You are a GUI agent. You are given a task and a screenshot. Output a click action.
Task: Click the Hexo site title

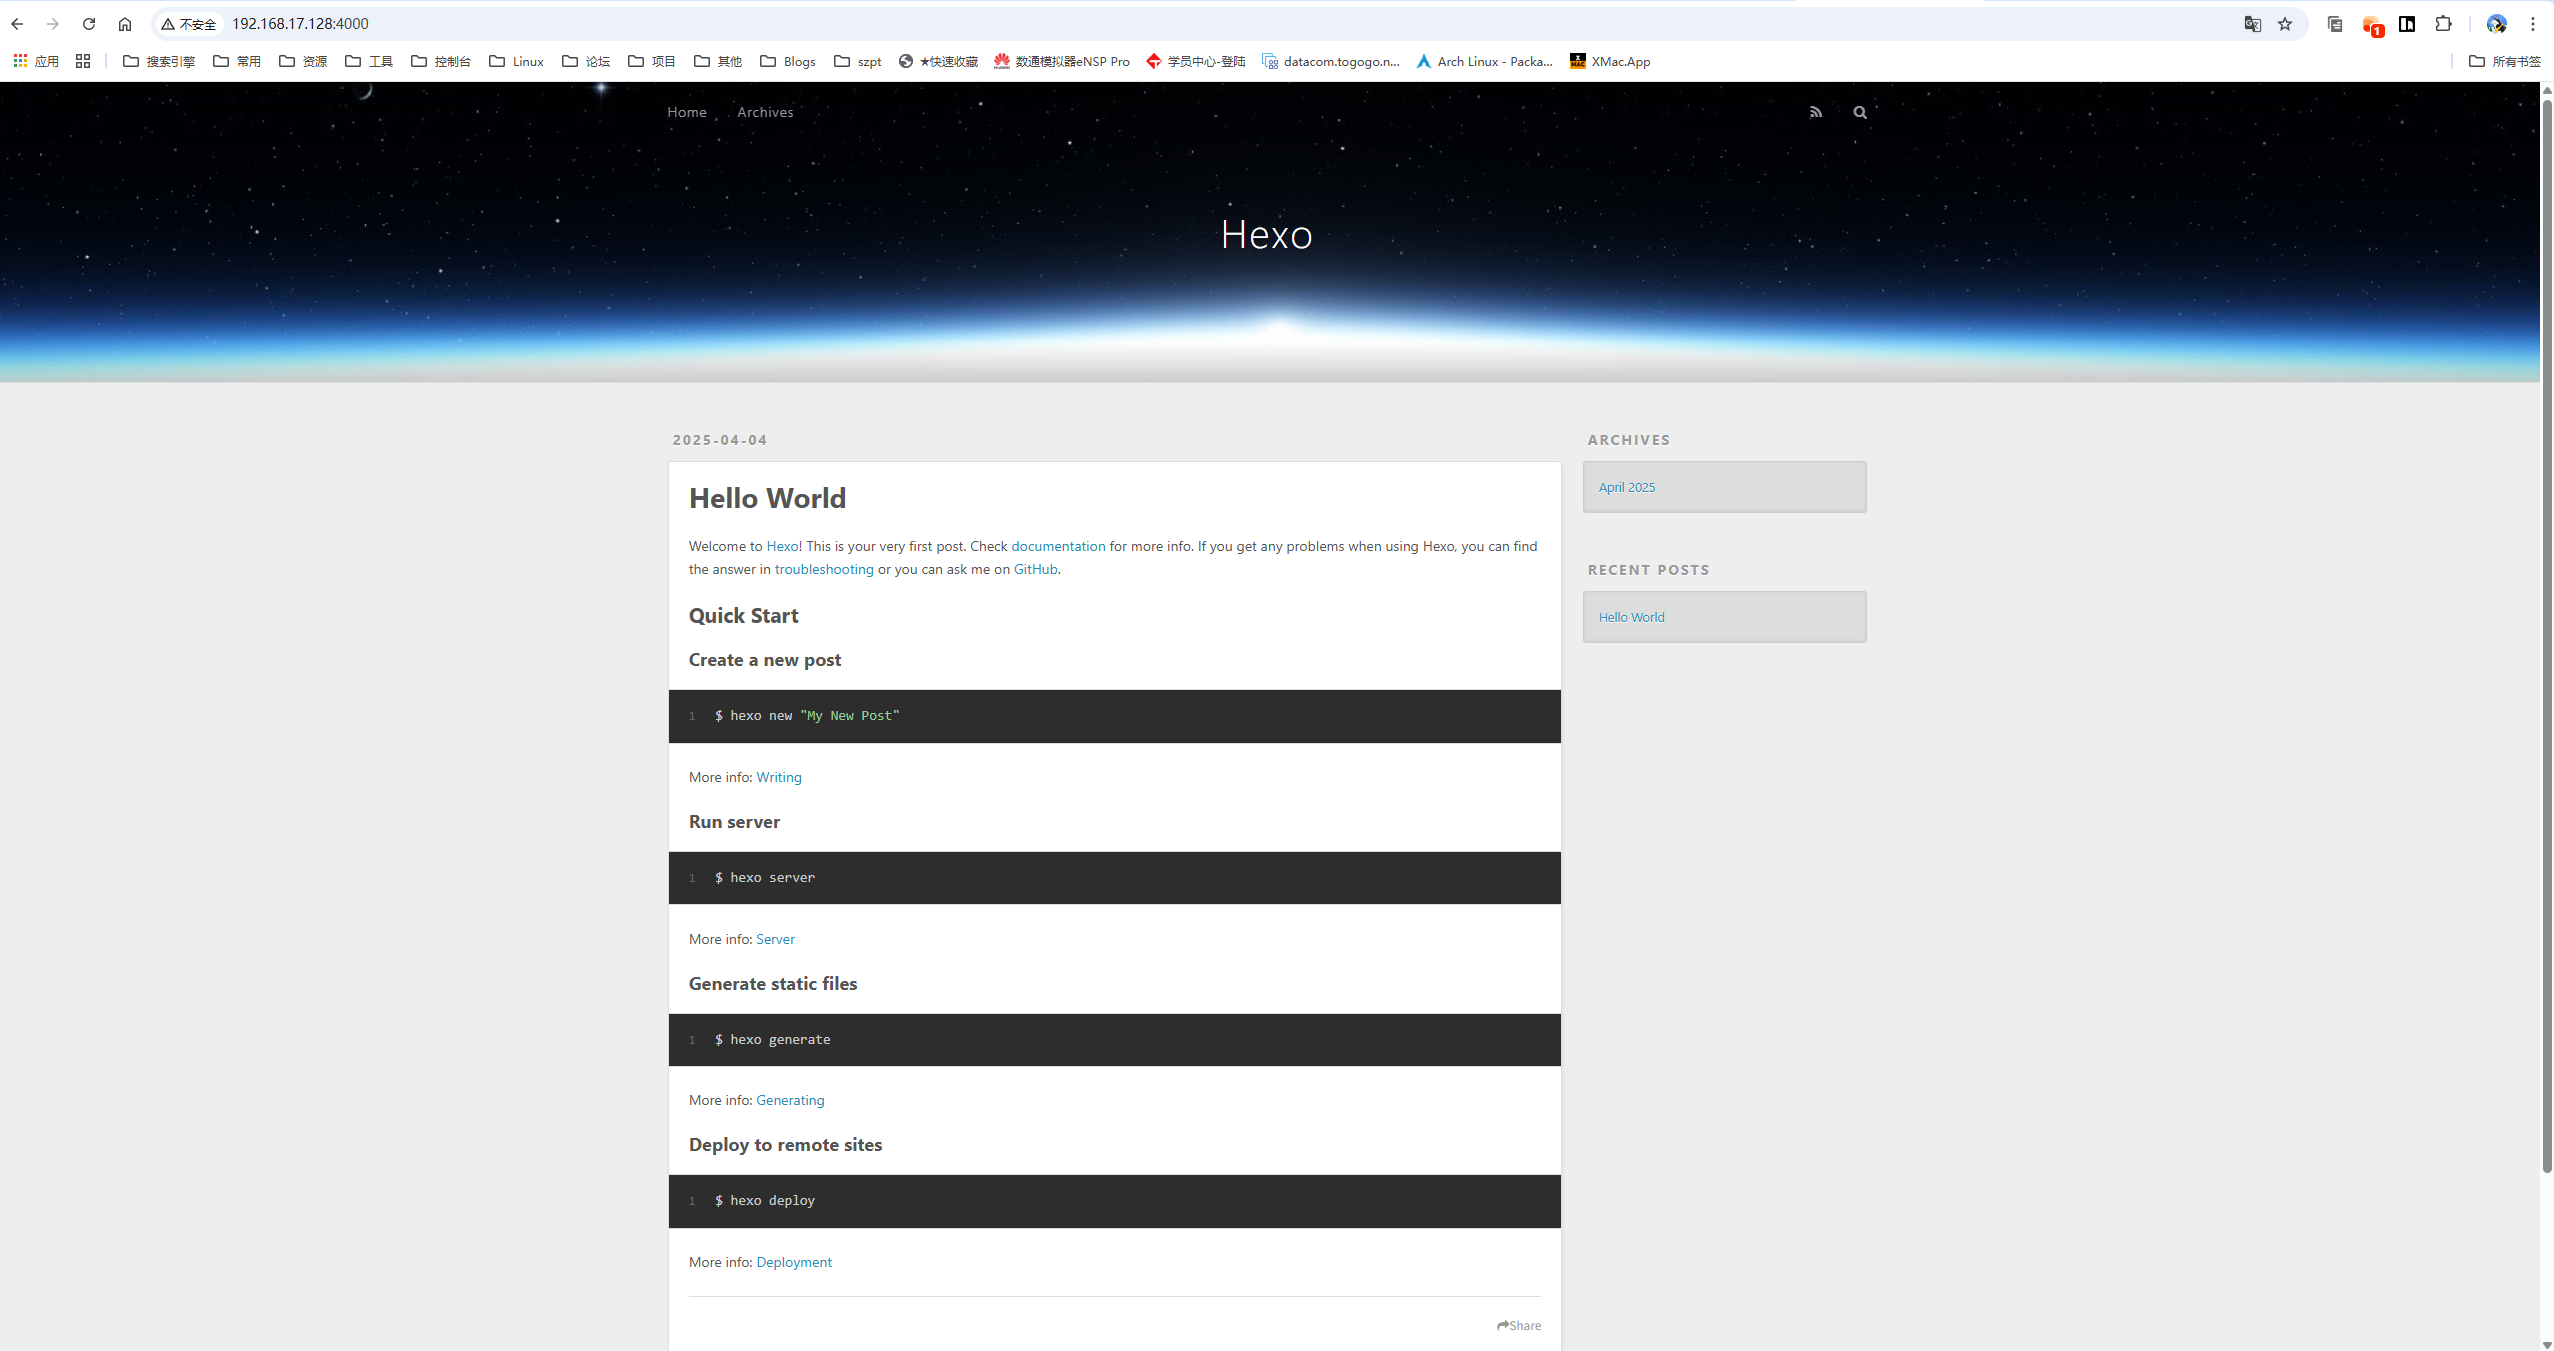coord(1266,234)
